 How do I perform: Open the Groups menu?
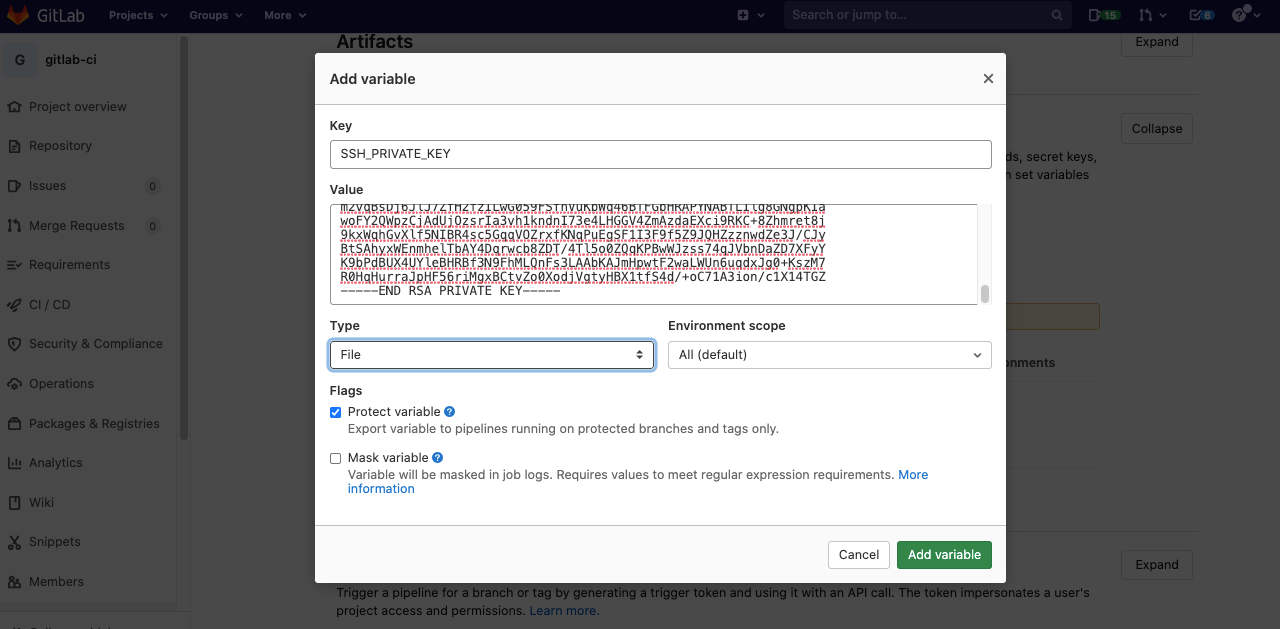(x=209, y=14)
